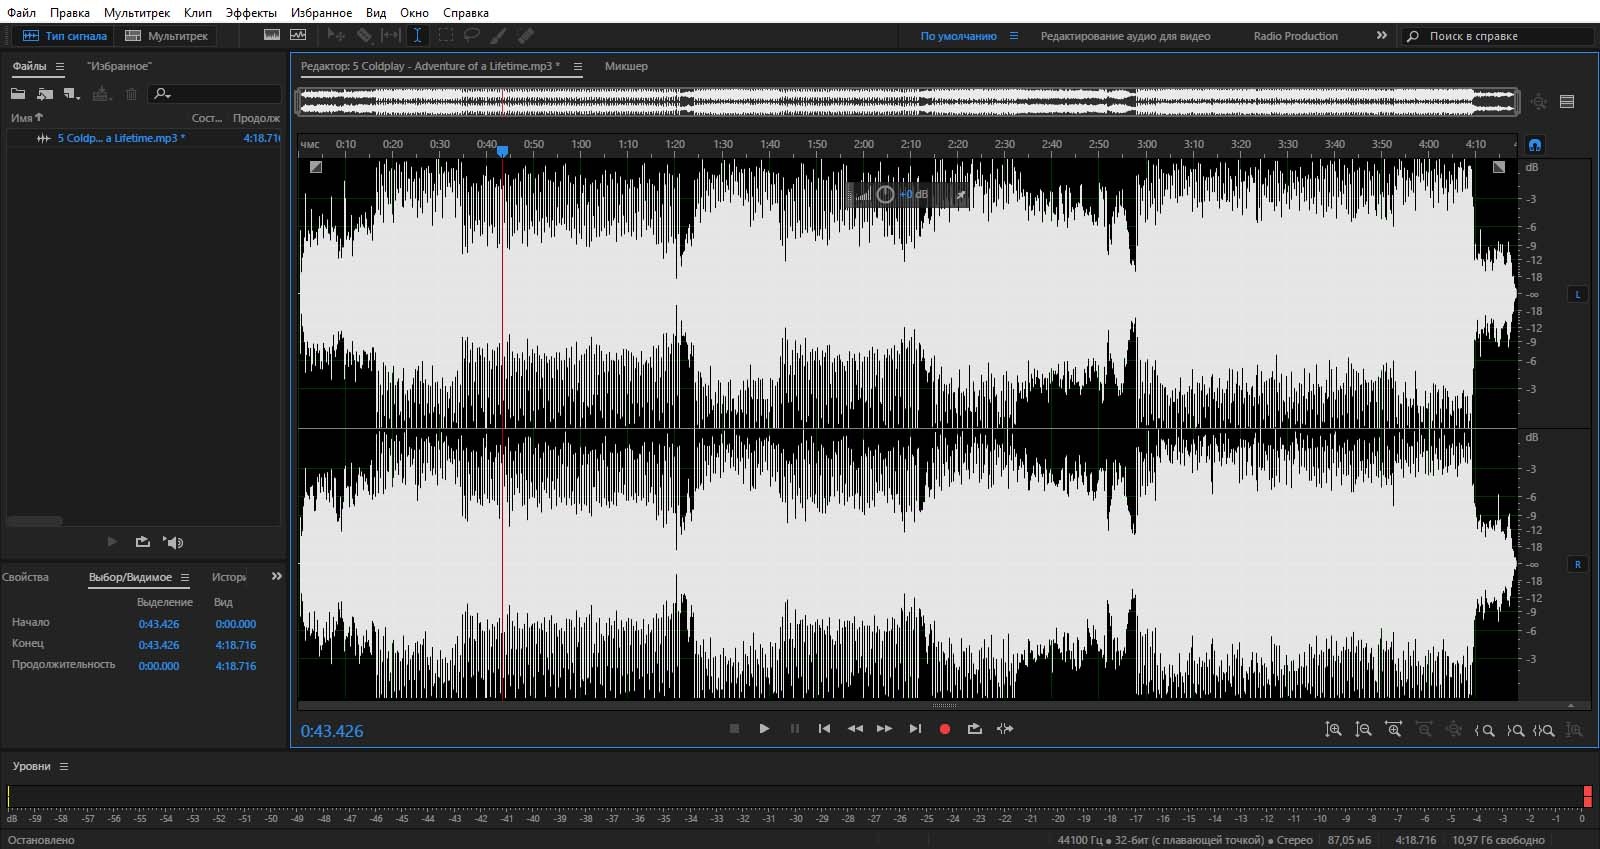Click Zoom to in point icon
The height and width of the screenshot is (849, 1600).
click(x=1484, y=730)
